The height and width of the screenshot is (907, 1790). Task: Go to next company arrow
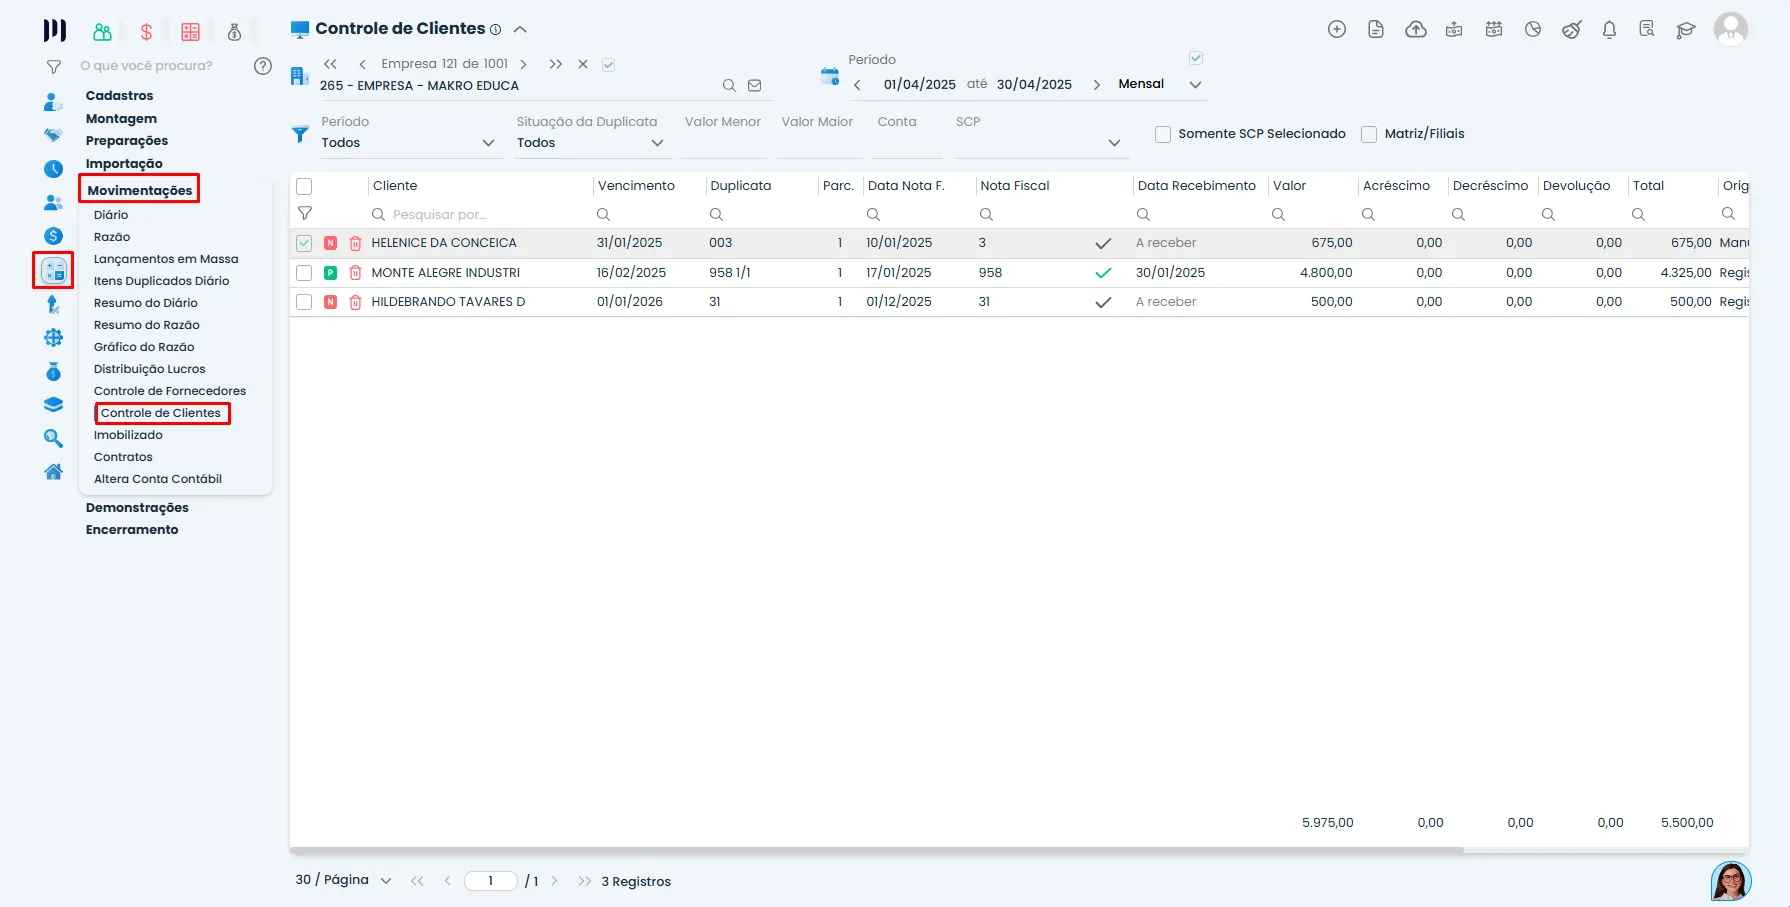523,64
